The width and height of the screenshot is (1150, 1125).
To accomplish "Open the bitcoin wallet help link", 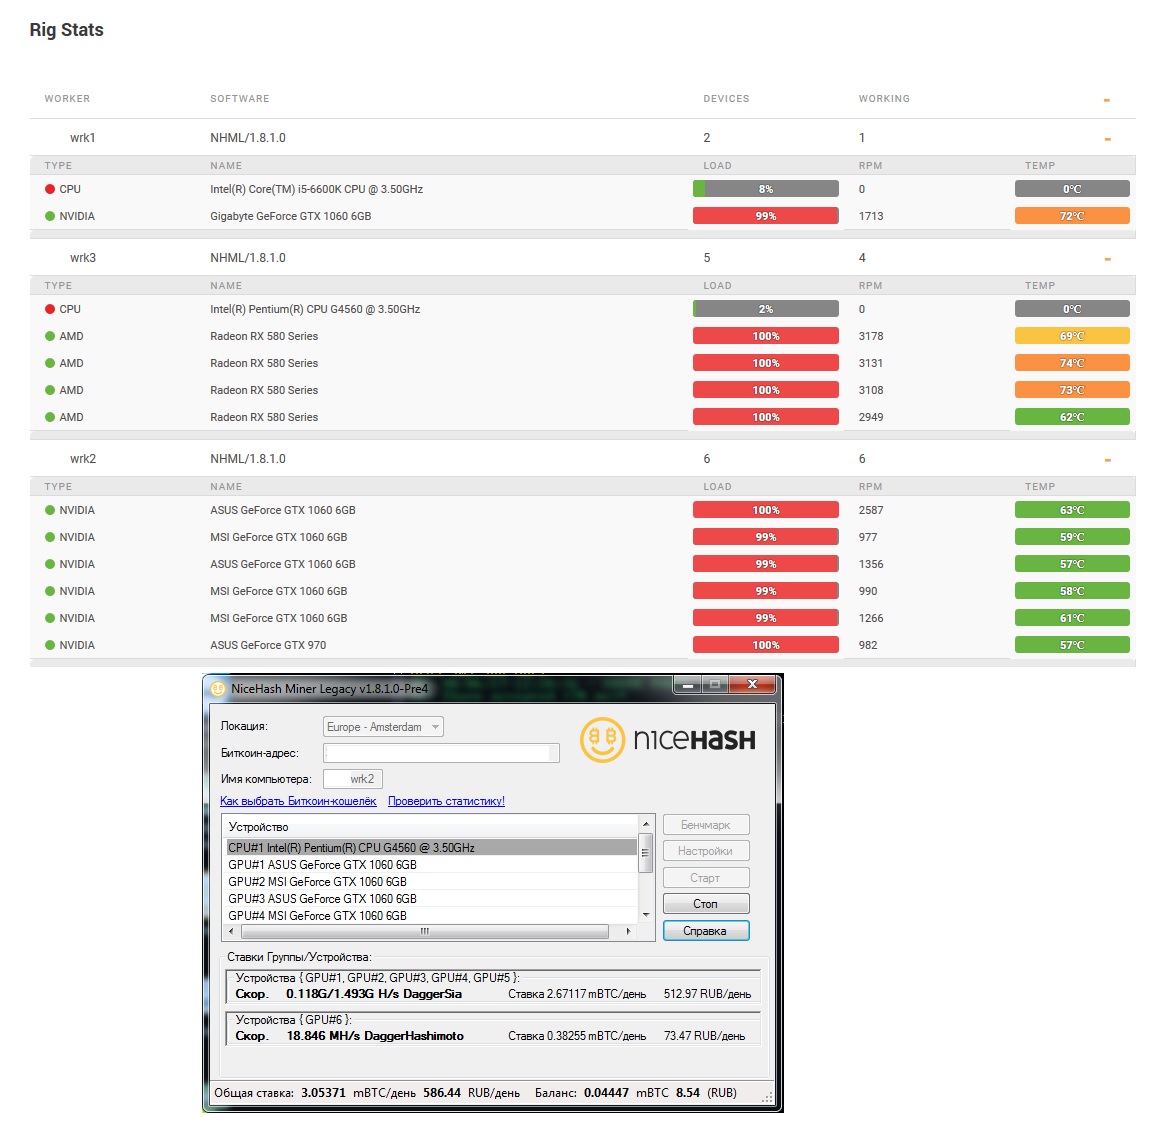I will click(298, 801).
